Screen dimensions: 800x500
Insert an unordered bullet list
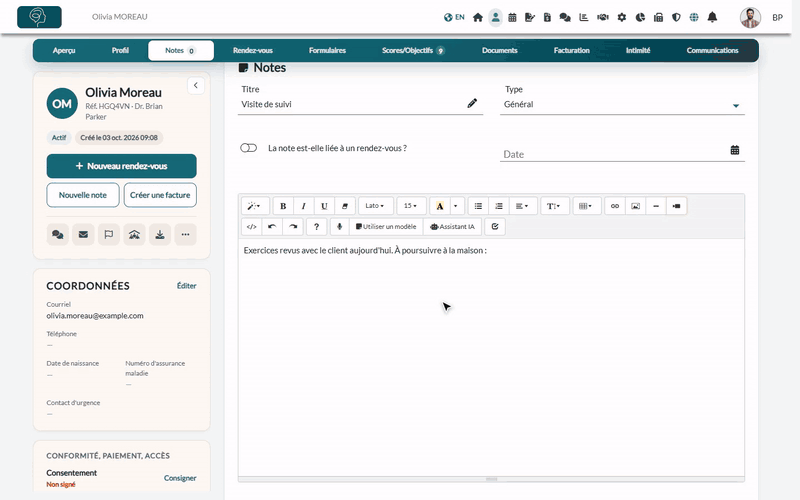[x=478, y=206]
